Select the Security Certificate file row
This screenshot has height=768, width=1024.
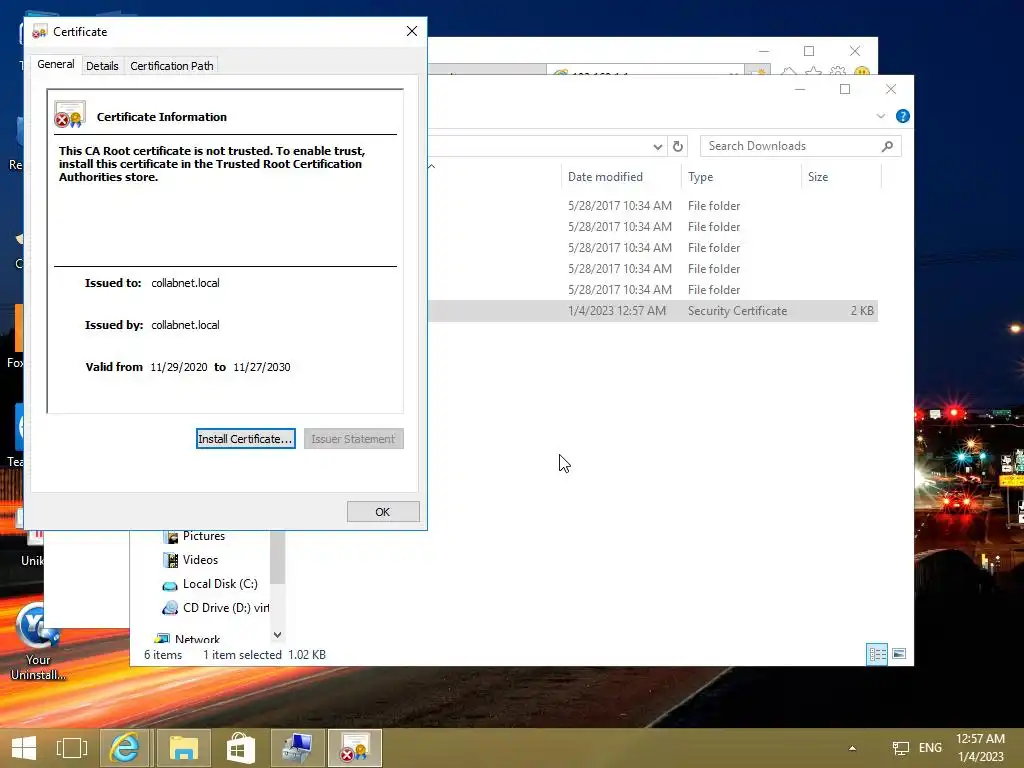(x=653, y=311)
